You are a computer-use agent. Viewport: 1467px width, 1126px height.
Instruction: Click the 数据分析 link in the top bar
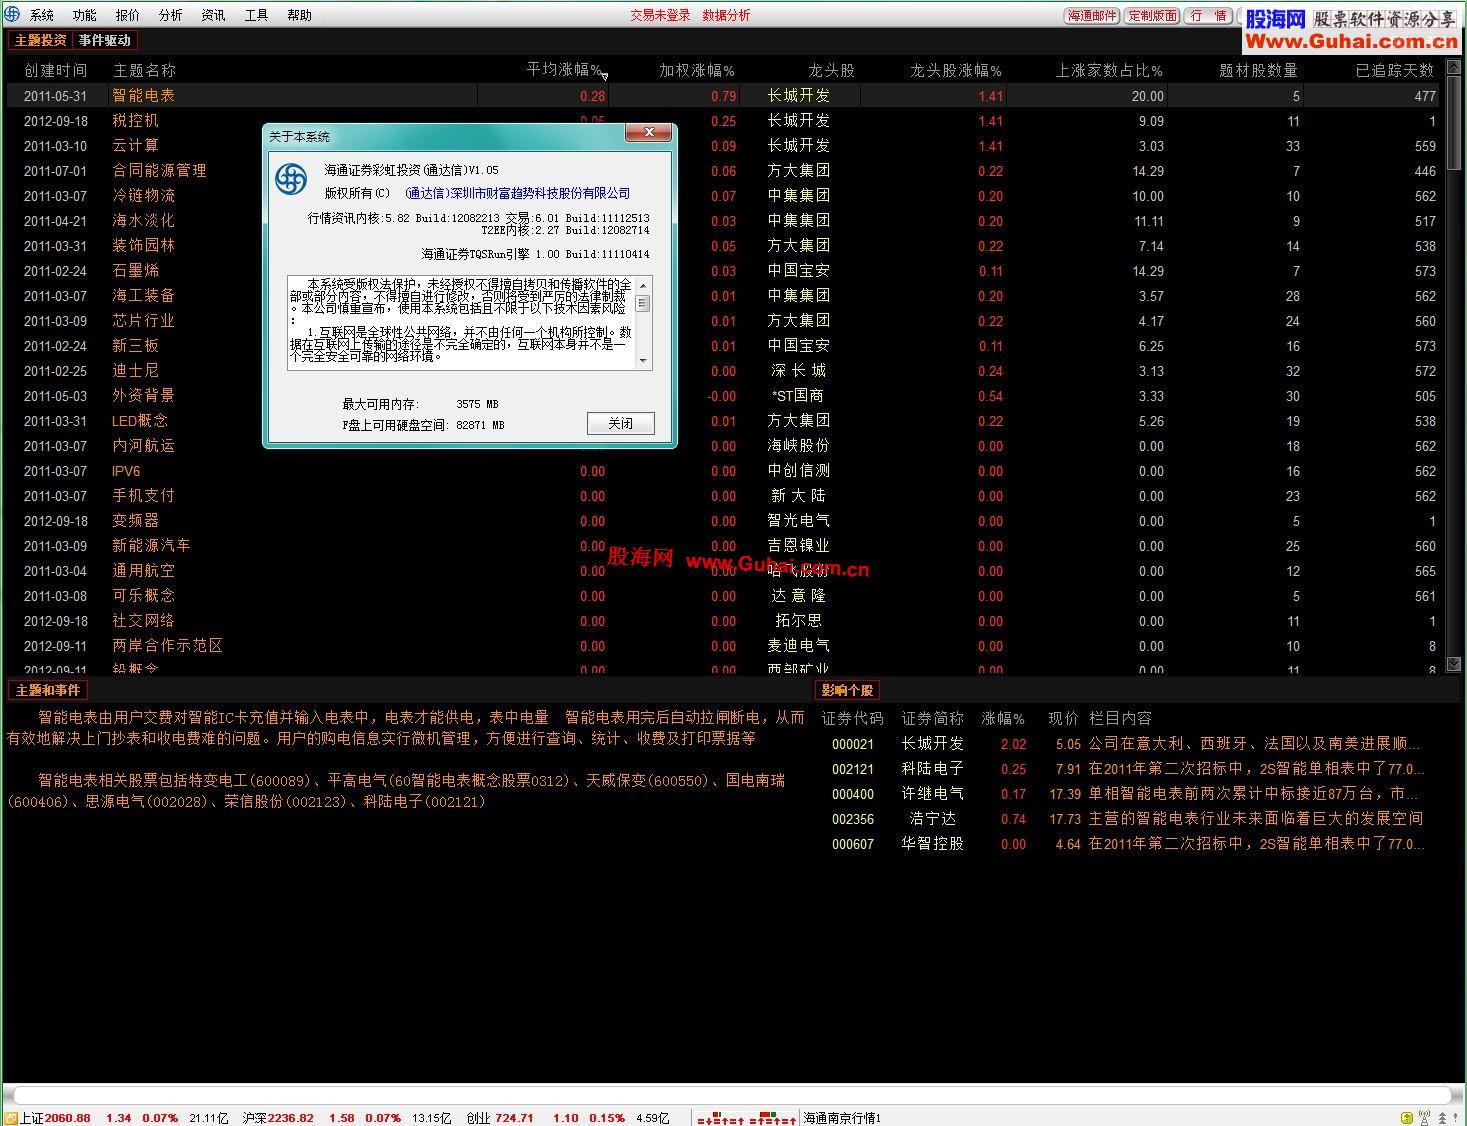pos(726,15)
